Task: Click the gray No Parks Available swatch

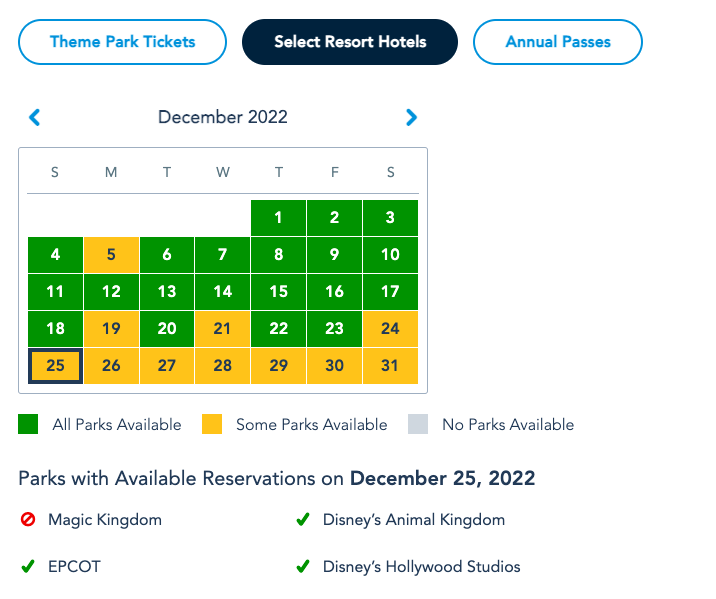Action: click(418, 425)
